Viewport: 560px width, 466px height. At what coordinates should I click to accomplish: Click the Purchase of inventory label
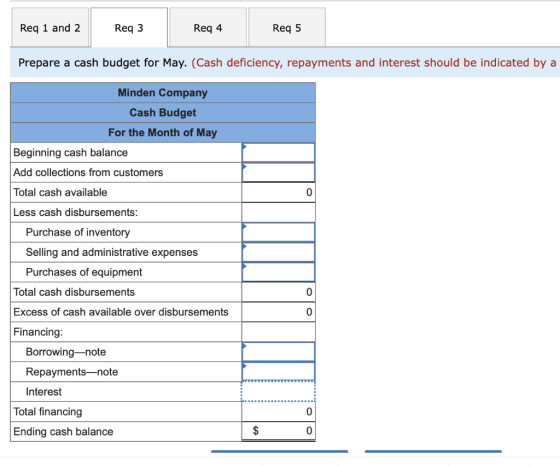[x=78, y=232]
